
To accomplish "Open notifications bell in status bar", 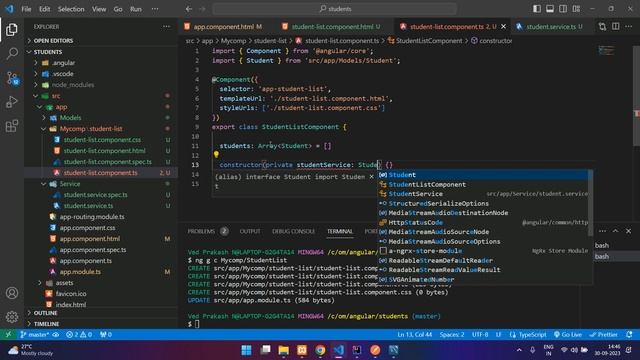I will [x=629, y=335].
